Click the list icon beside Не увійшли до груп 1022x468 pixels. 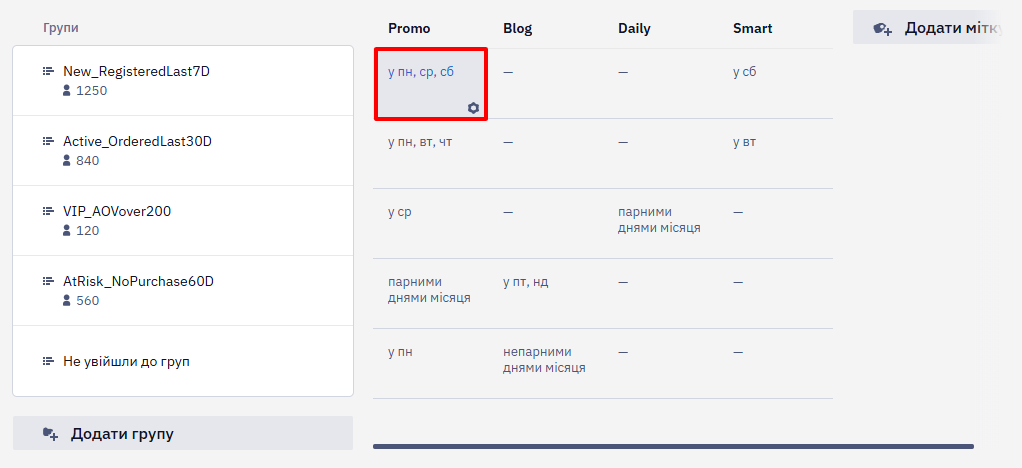click(48, 360)
